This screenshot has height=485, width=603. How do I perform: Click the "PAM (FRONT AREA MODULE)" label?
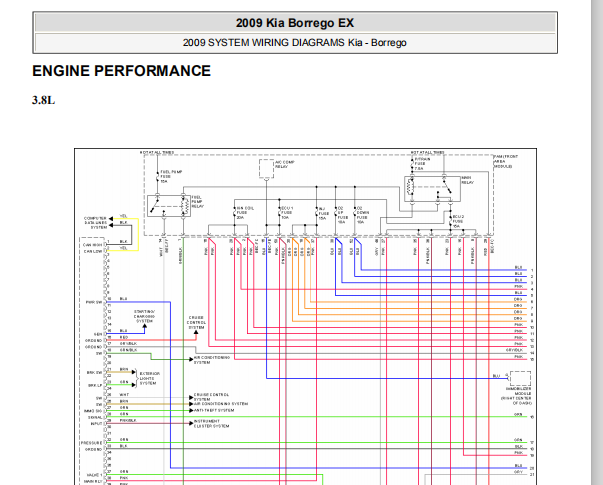(506, 162)
